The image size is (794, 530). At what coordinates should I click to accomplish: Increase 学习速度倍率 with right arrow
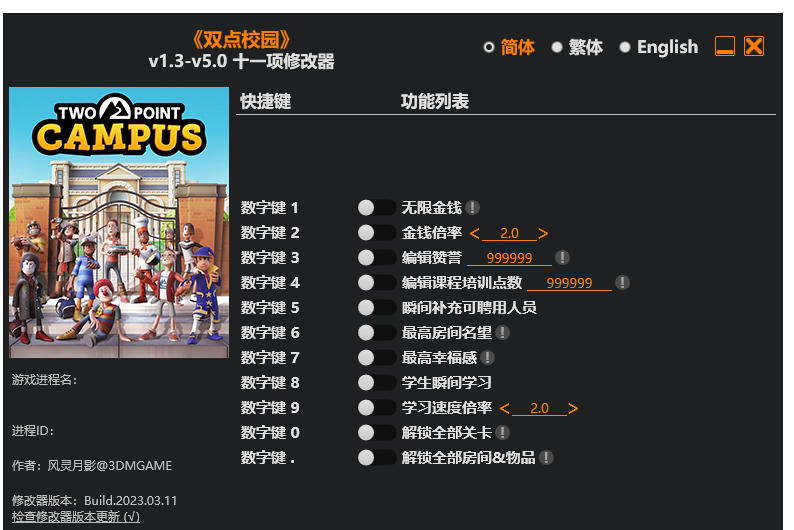573,408
